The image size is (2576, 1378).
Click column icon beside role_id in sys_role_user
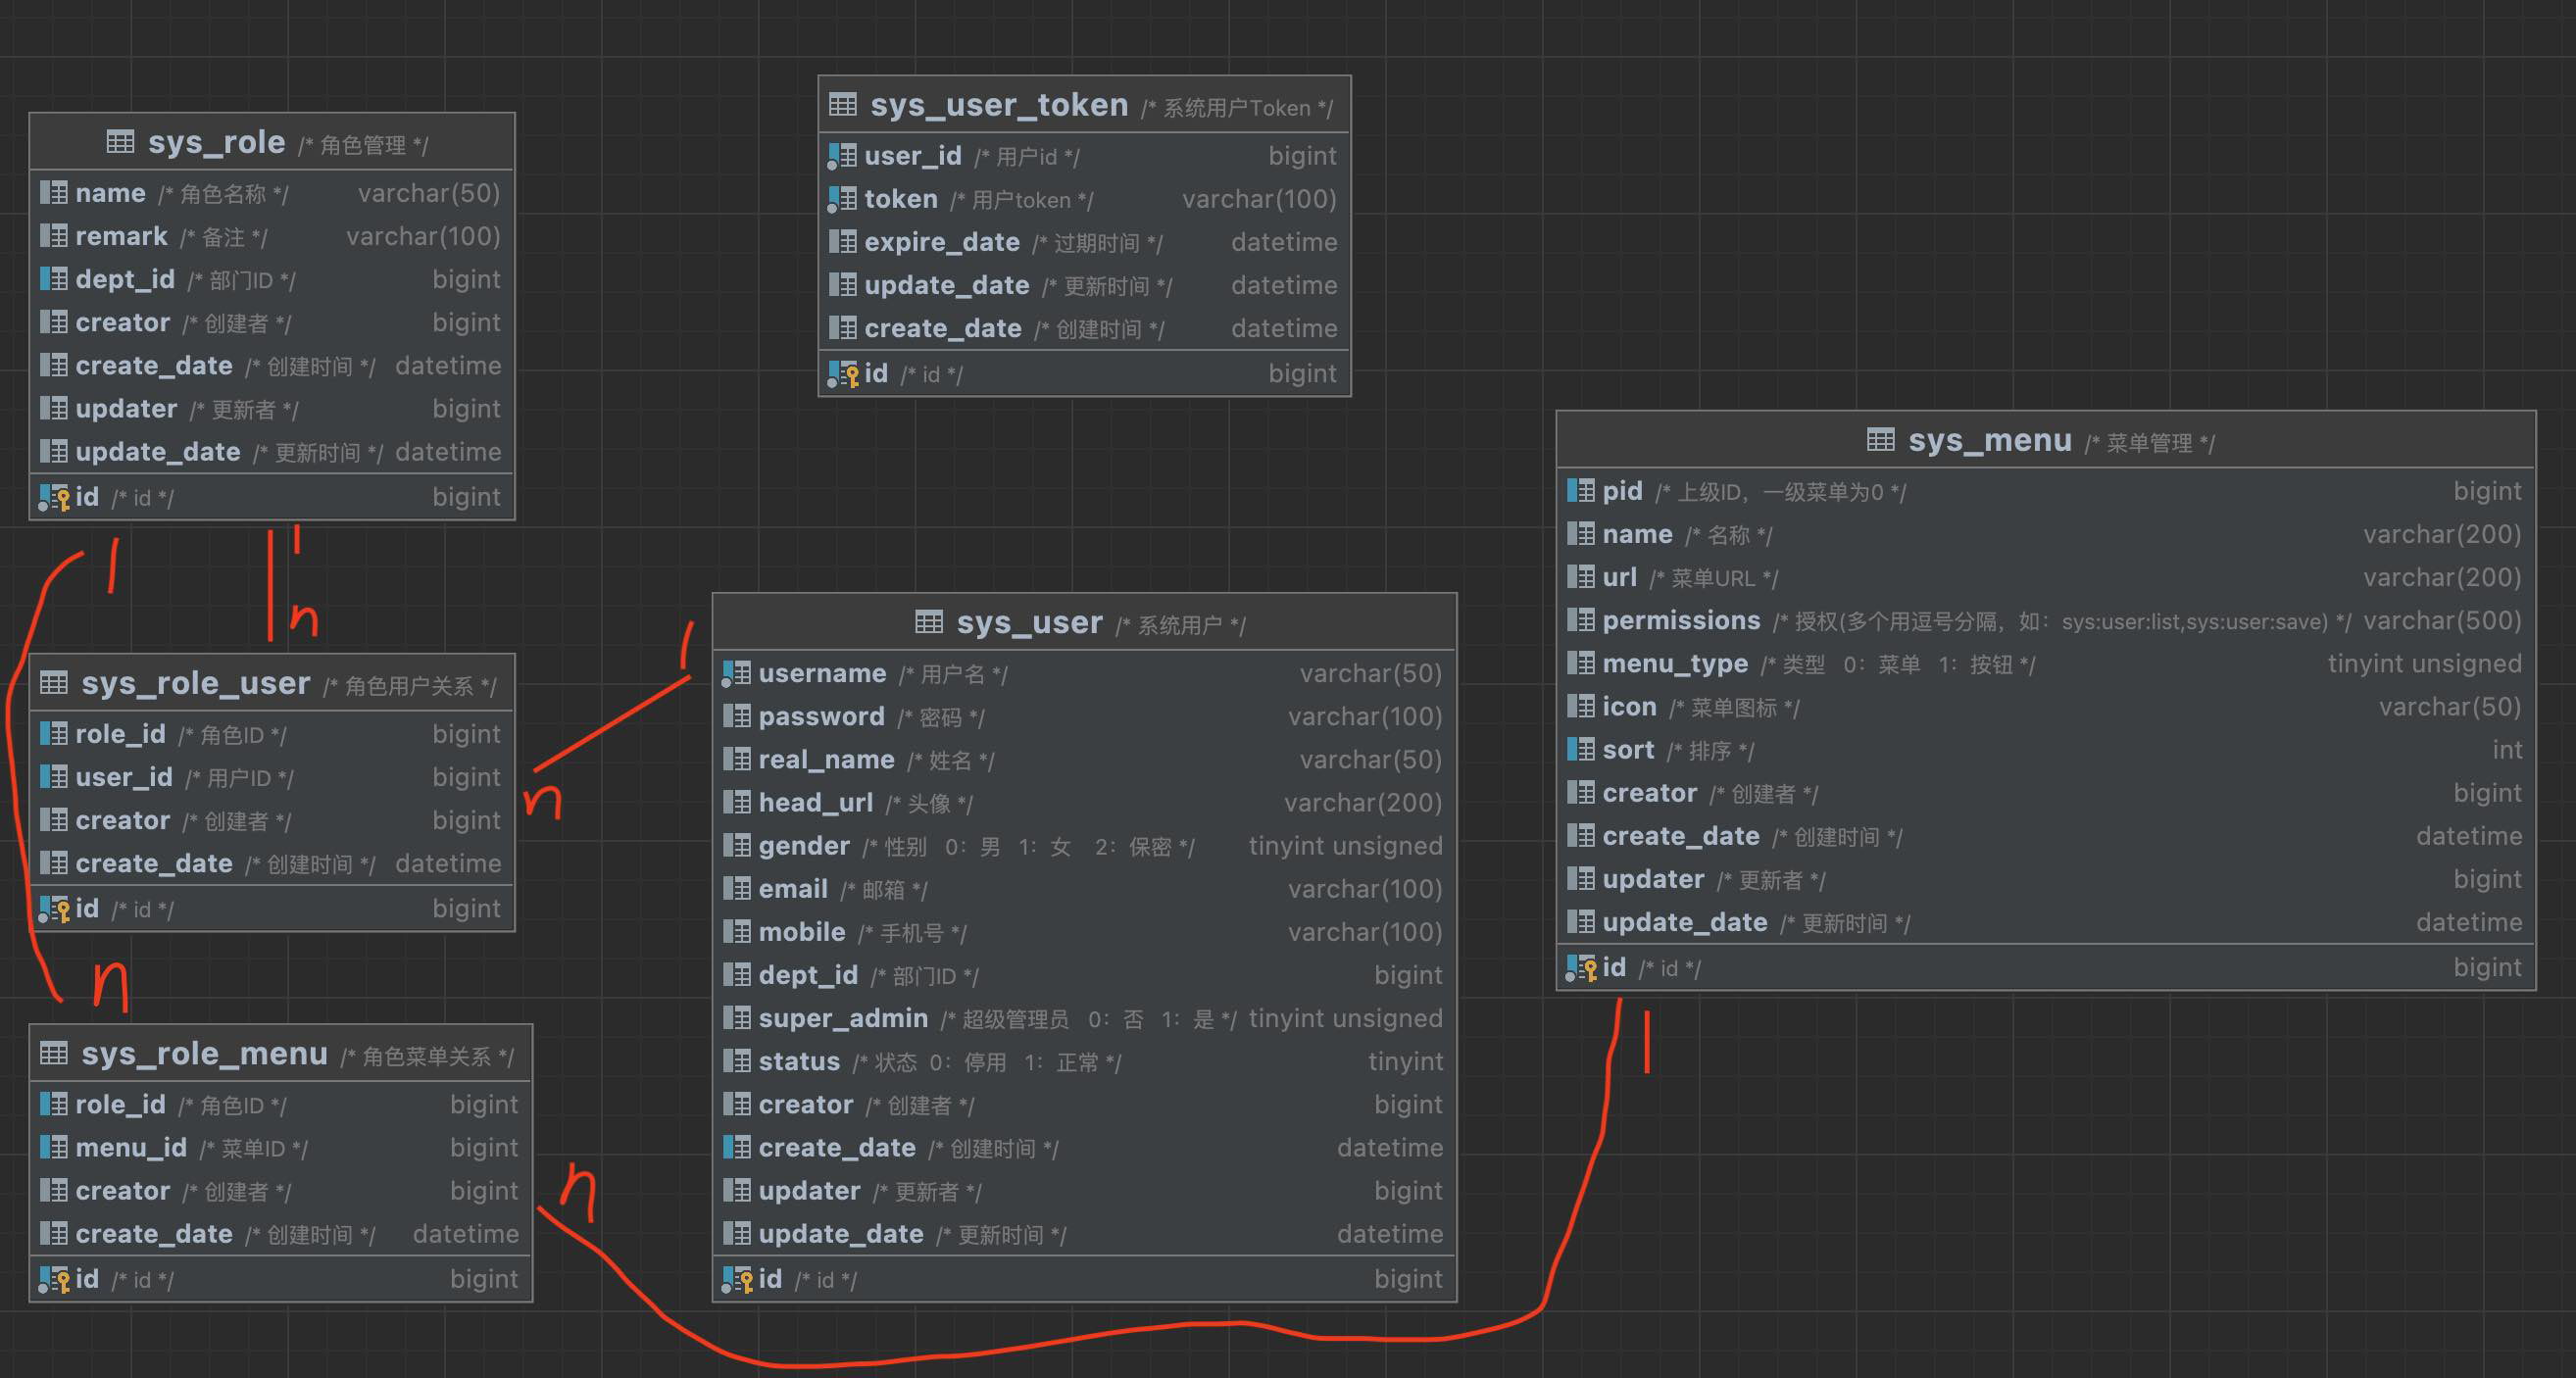[53, 734]
